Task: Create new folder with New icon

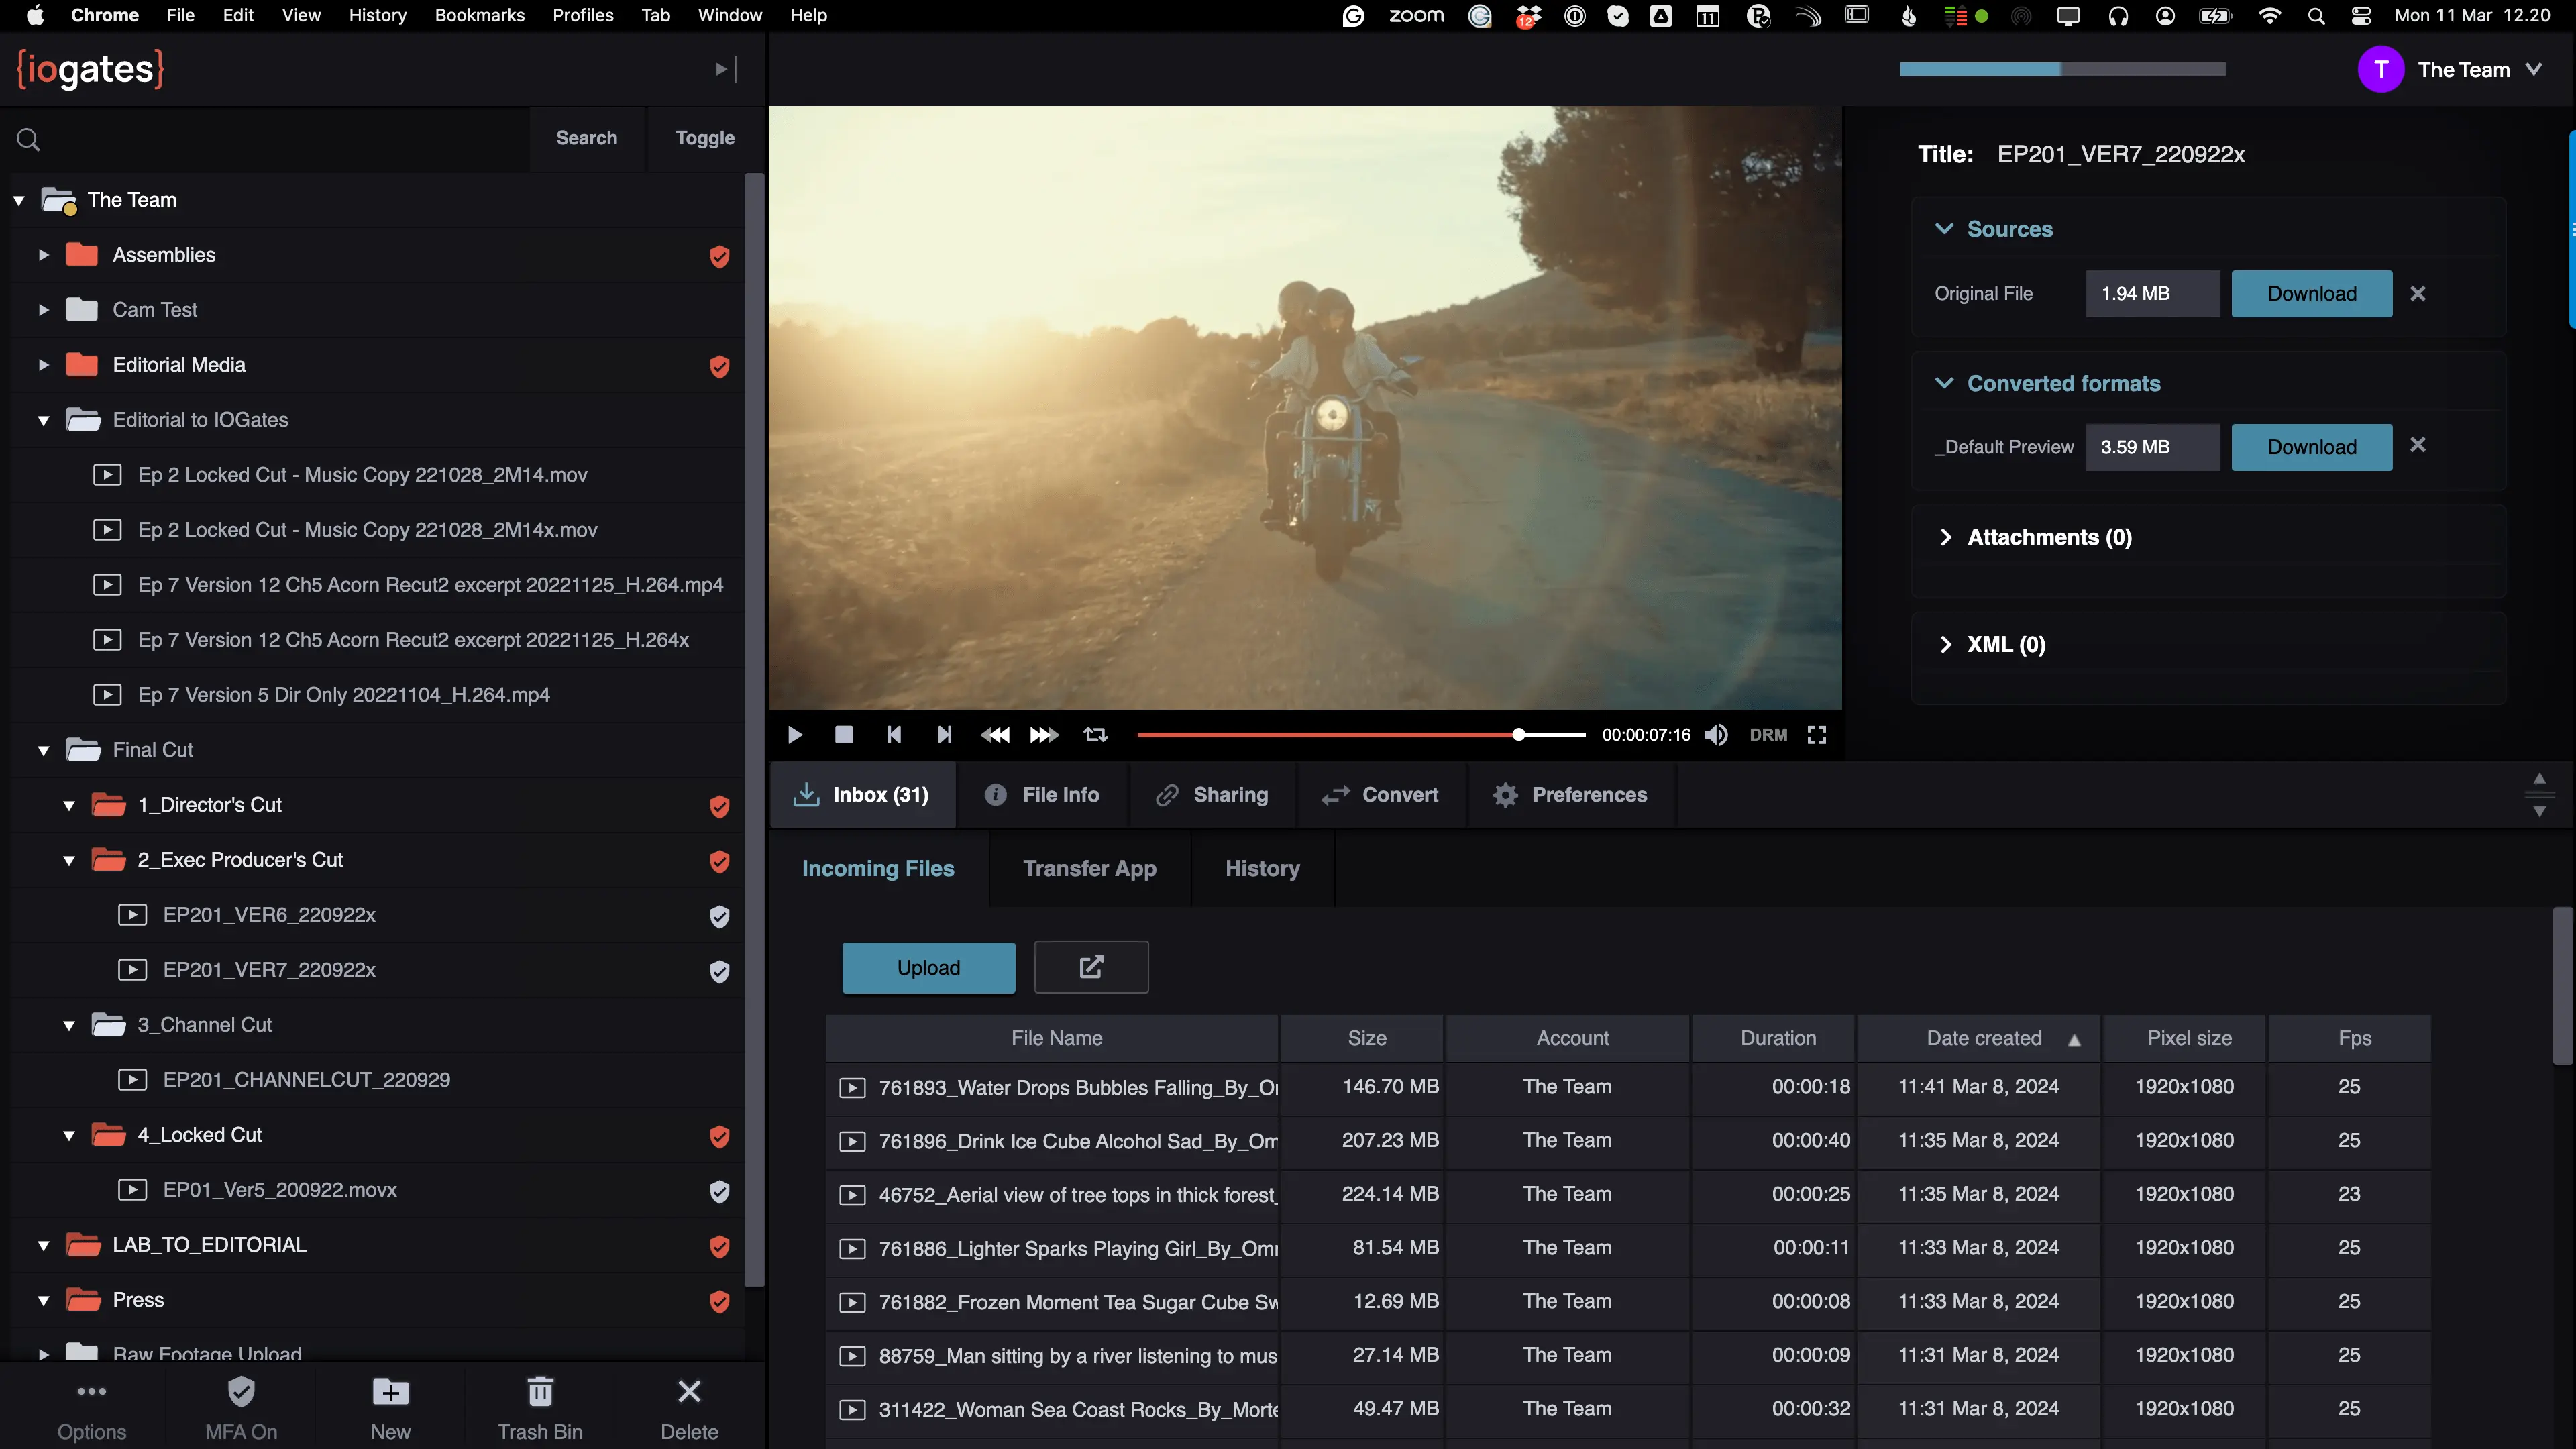Action: tap(390, 1408)
